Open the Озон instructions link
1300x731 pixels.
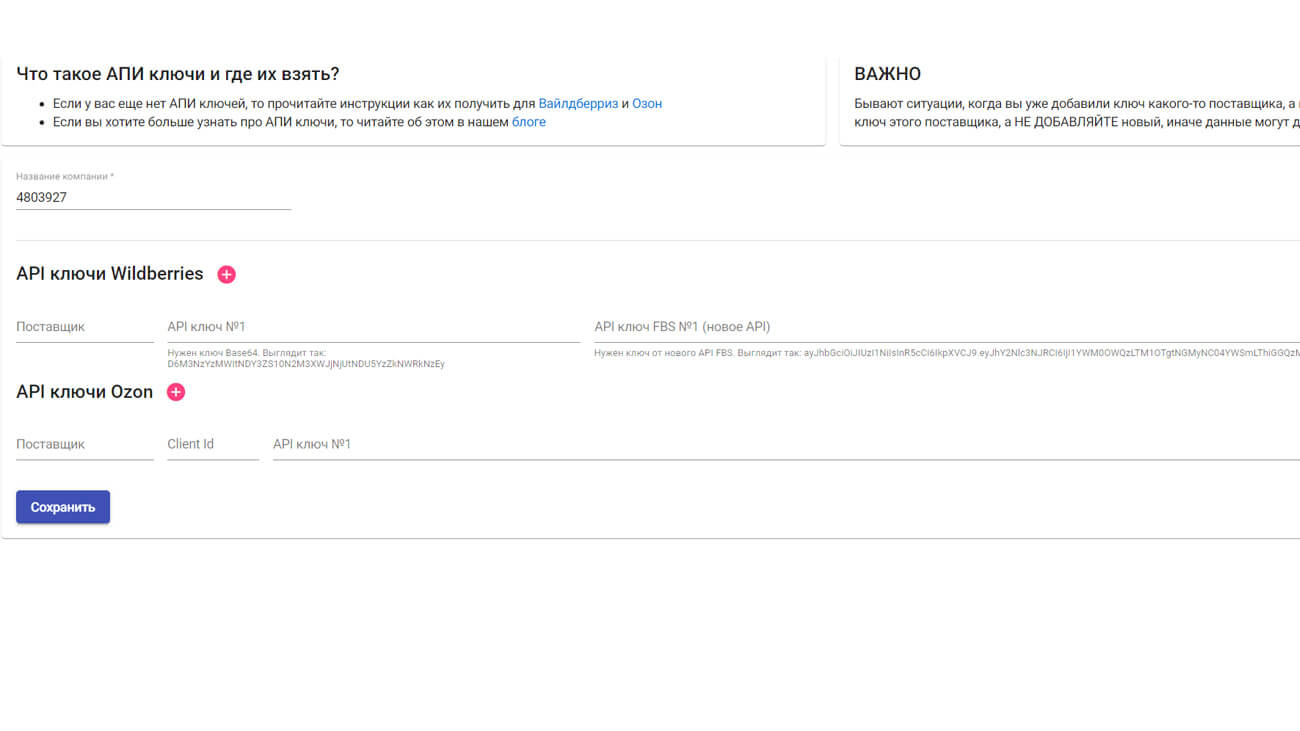pos(647,103)
